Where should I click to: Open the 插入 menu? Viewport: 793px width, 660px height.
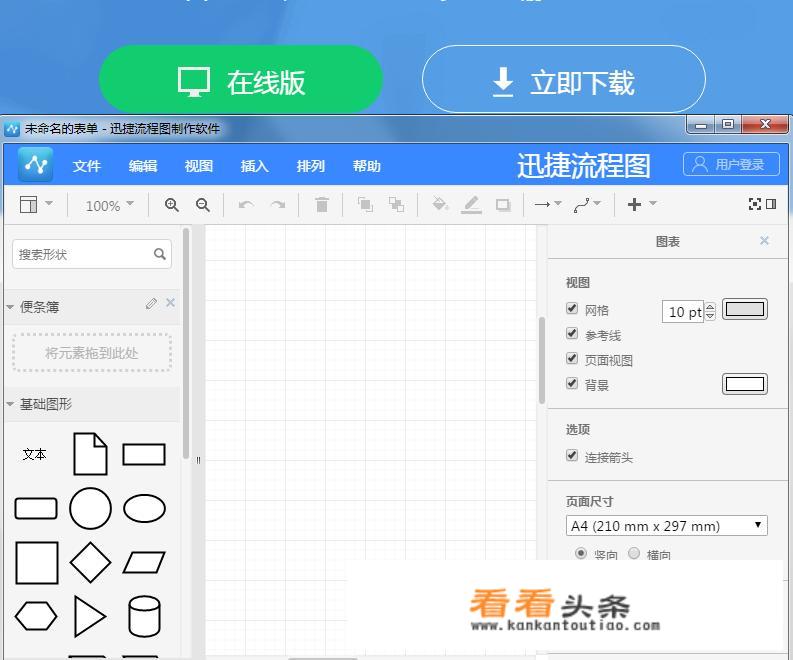254,166
